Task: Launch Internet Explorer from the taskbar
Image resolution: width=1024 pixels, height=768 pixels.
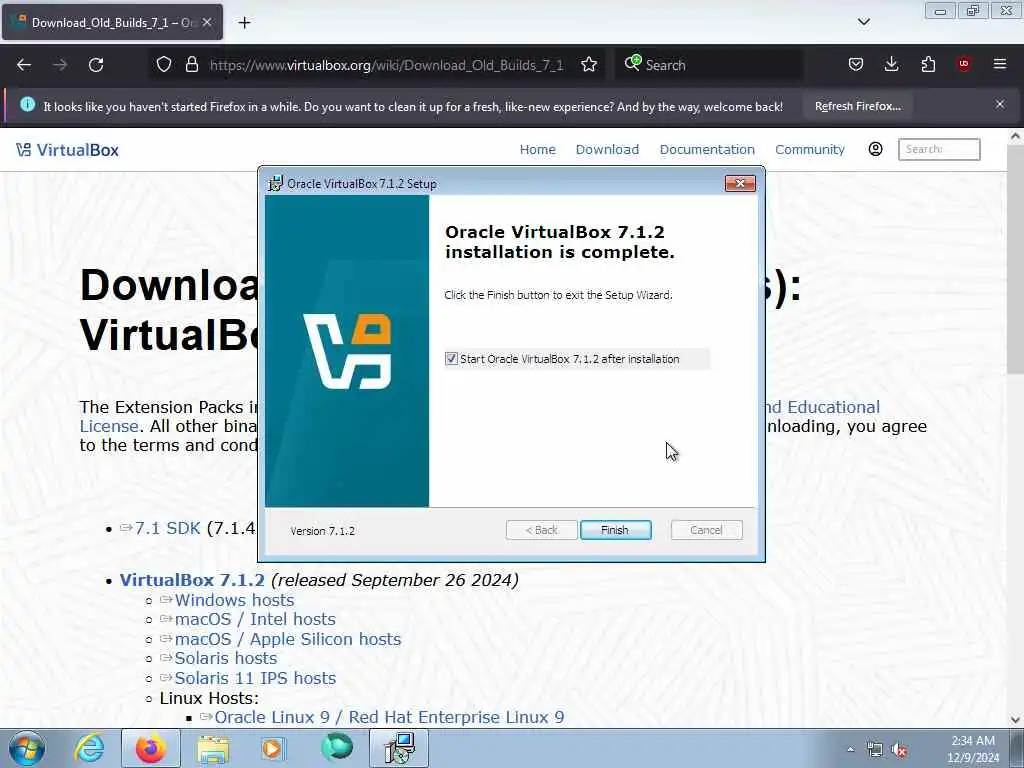Action: click(89, 748)
